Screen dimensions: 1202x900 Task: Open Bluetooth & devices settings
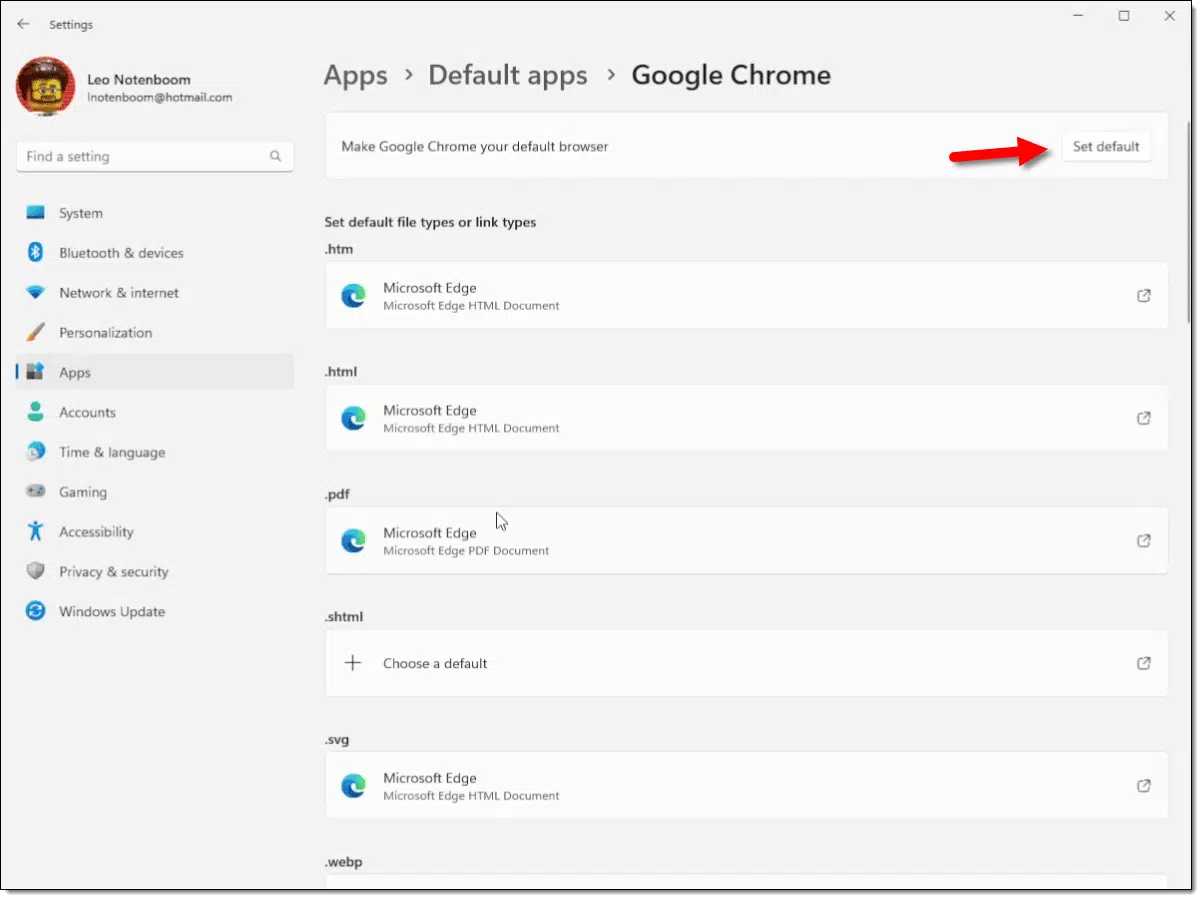point(155,253)
